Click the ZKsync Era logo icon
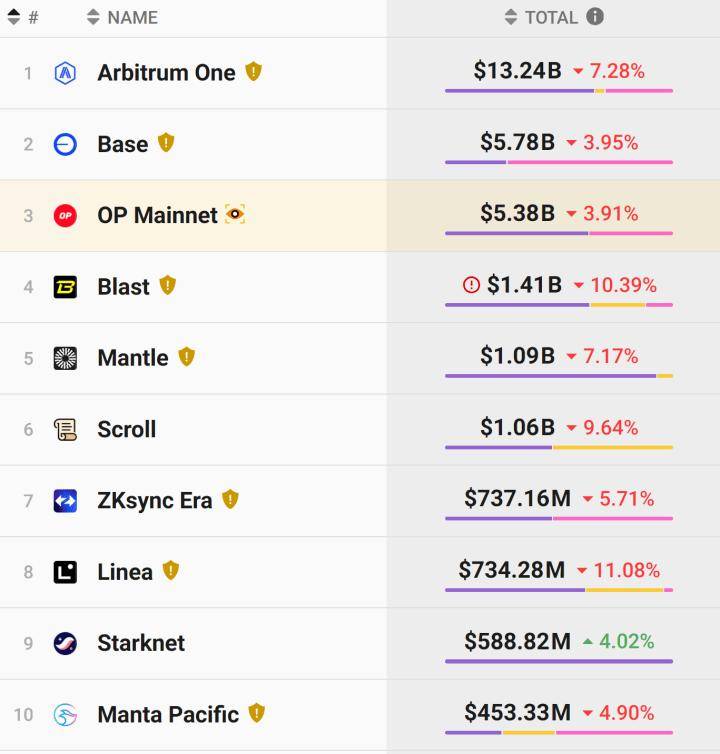This screenshot has height=754, width=720. pos(65,501)
